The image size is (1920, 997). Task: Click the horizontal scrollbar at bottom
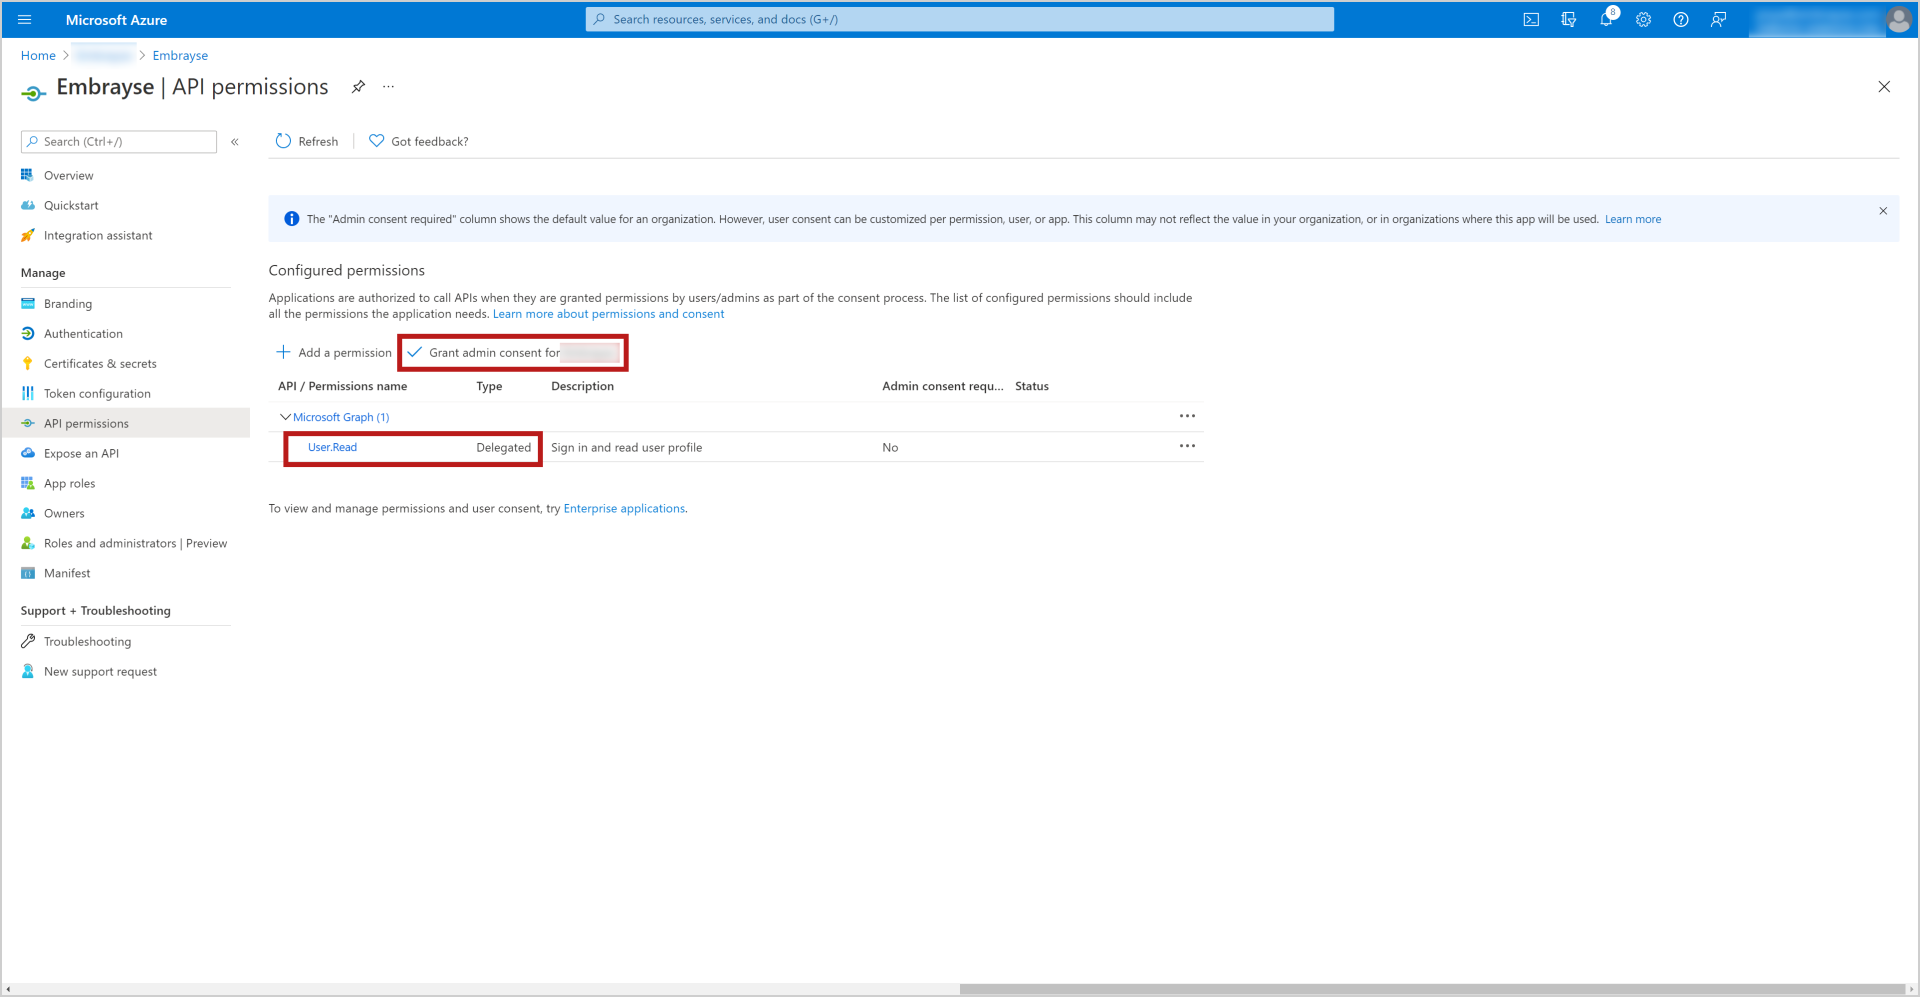pos(1432,989)
